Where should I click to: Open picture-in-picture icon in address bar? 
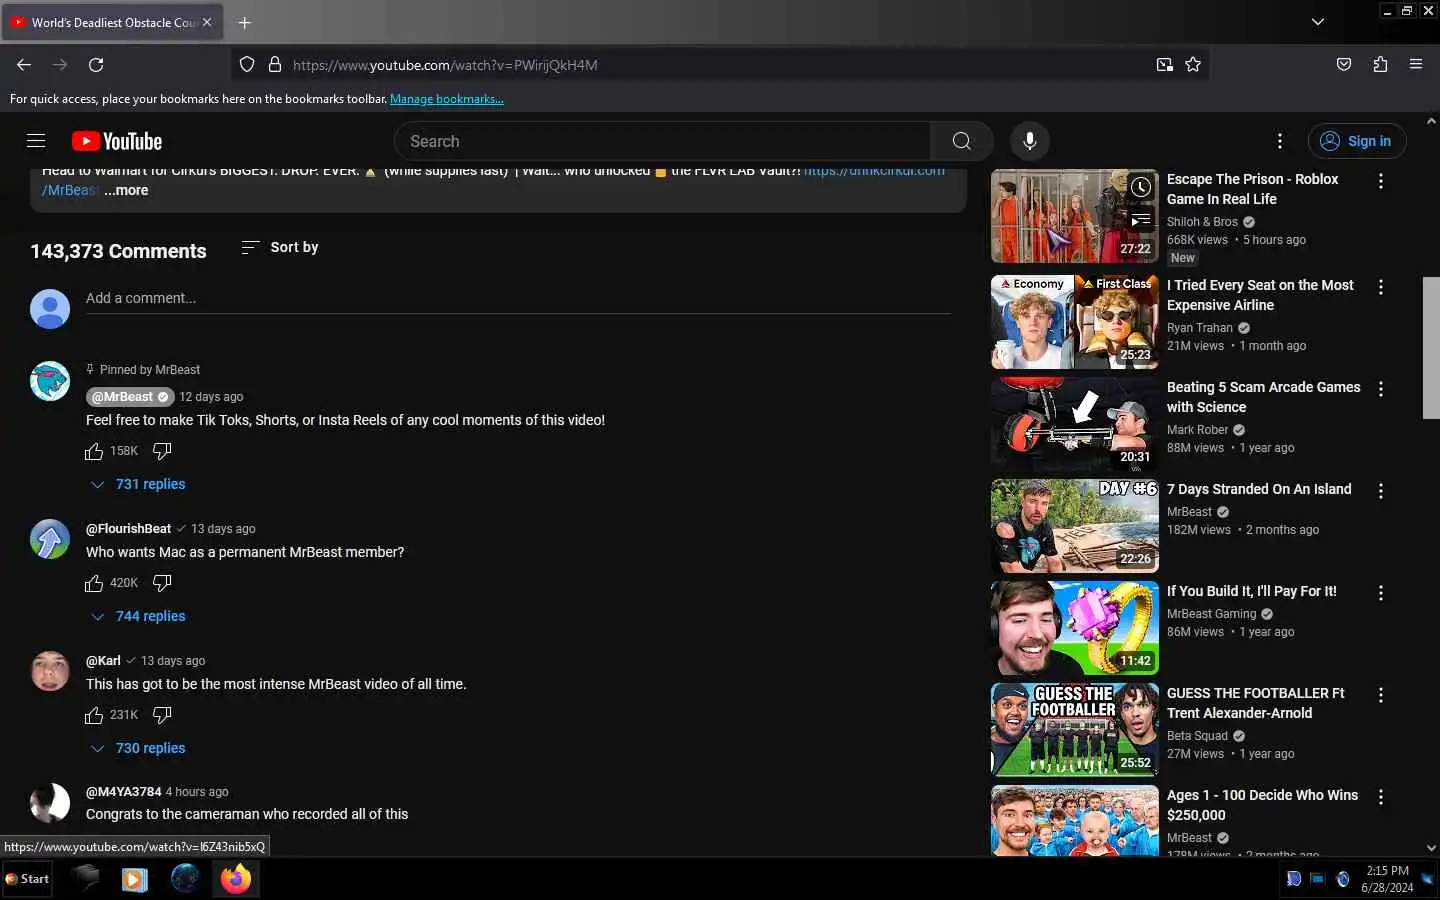1165,65
